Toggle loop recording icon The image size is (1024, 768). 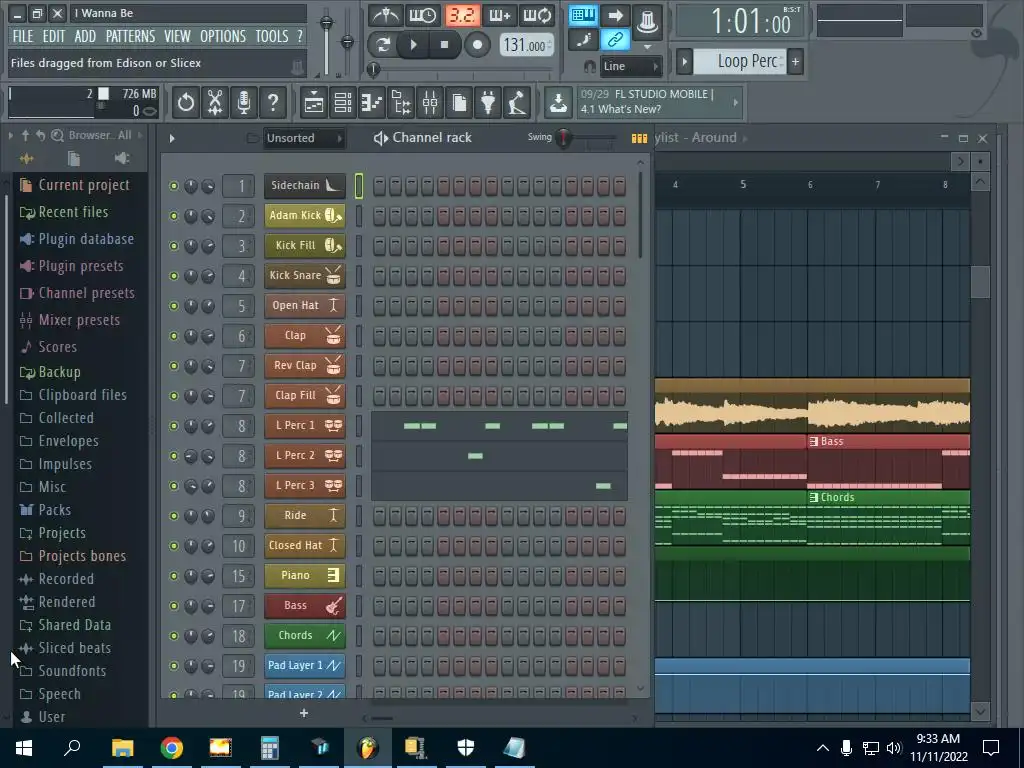537,15
